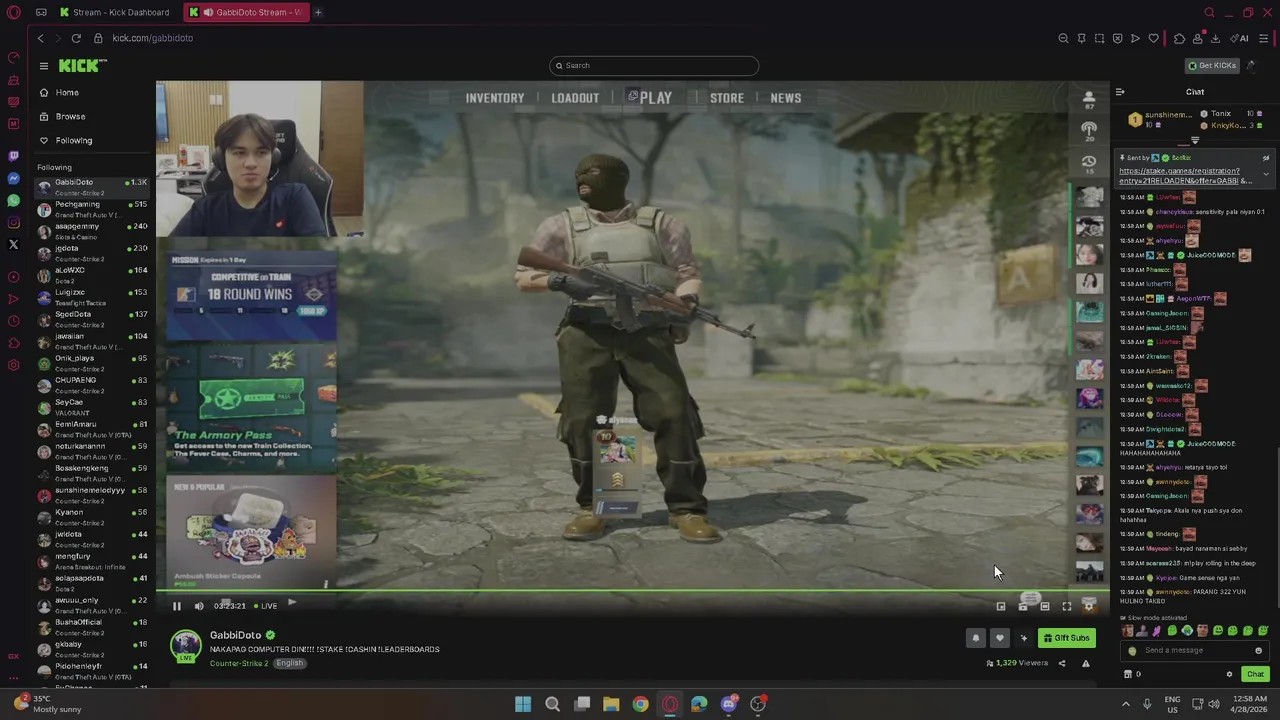This screenshot has width=1280, height=720.
Task: Share the stream via share icon
Action: pyautogui.click(x=1062, y=663)
